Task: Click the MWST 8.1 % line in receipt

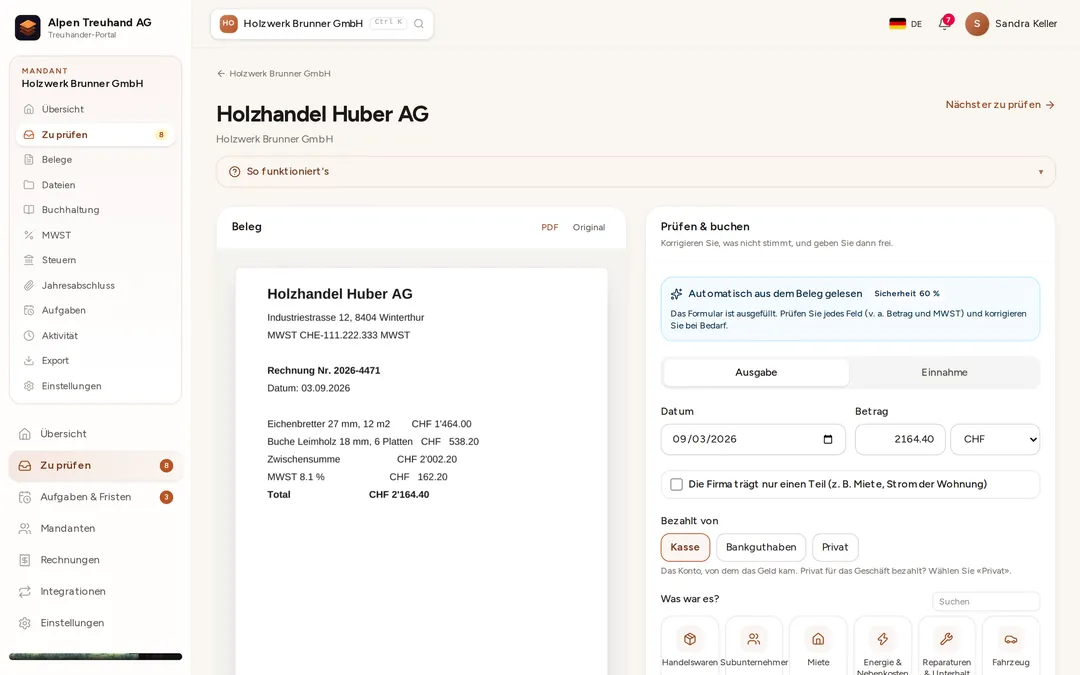Action: click(x=357, y=477)
